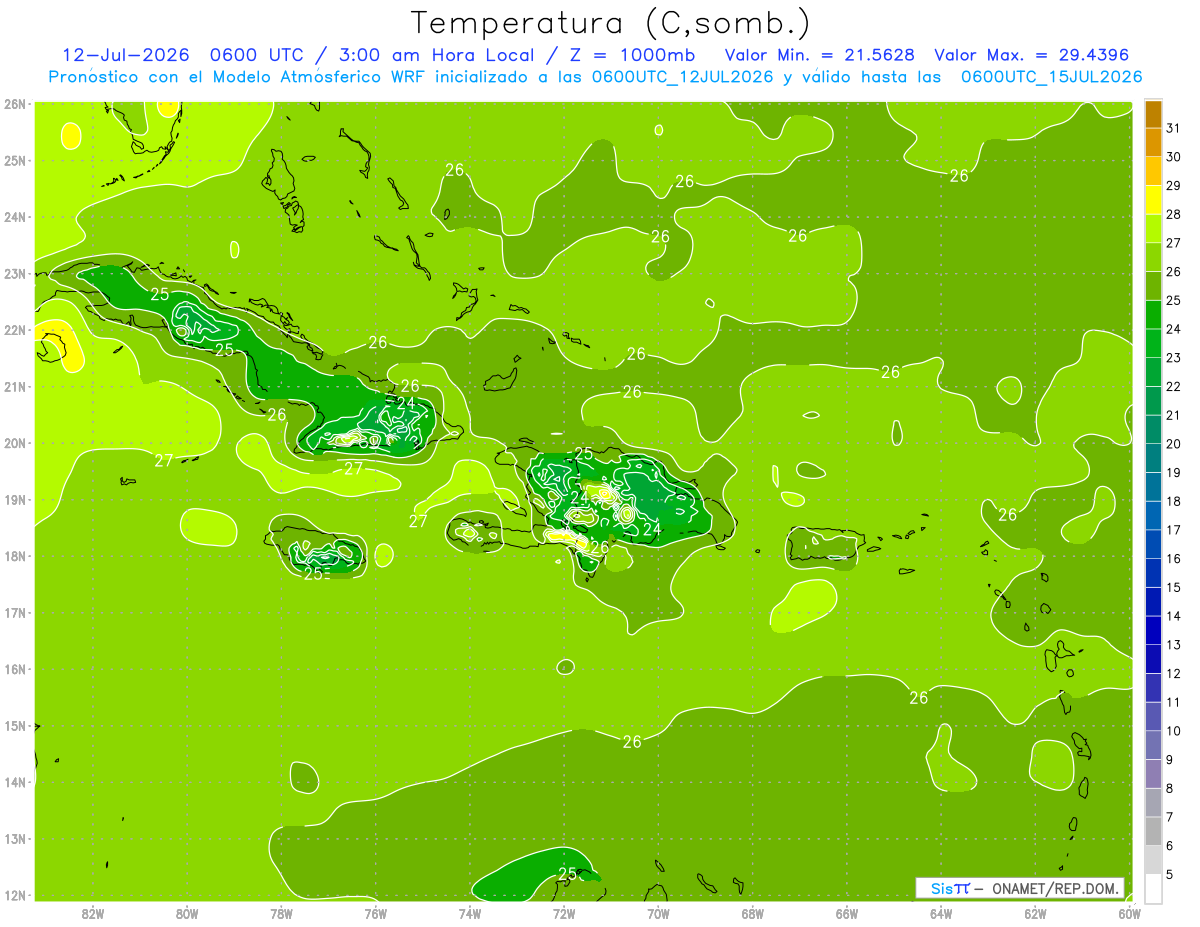Click the '68W' longitude axis label
The height and width of the screenshot is (927, 1200).
pos(753,913)
